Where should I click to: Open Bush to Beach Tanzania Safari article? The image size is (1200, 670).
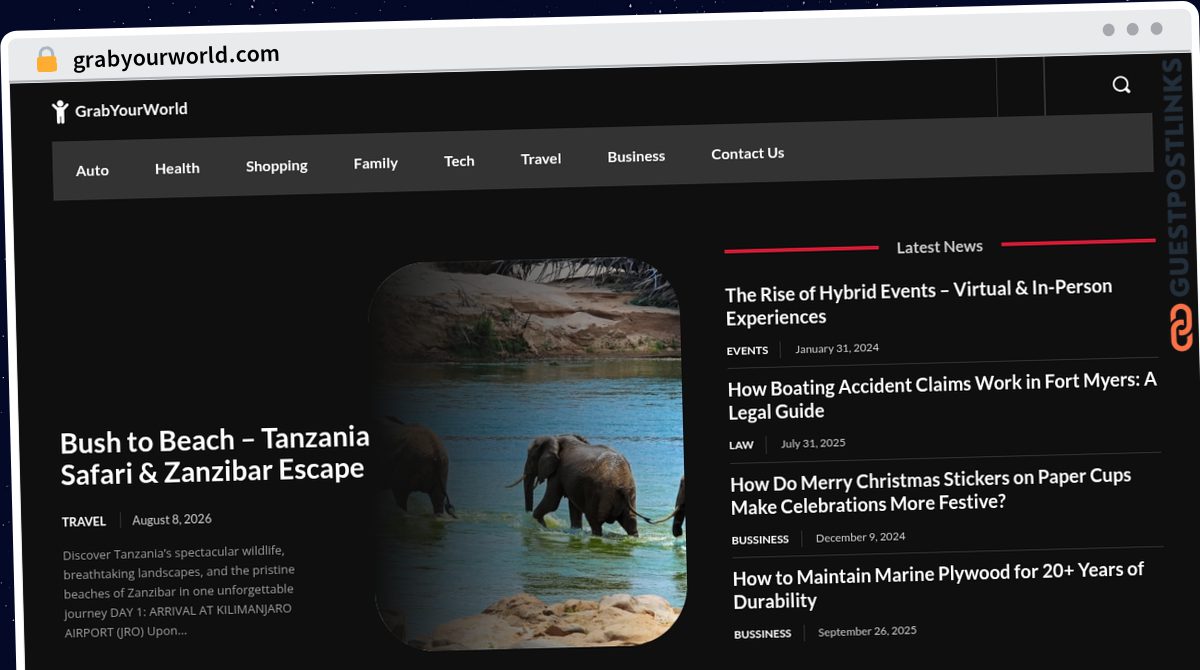pyautogui.click(x=215, y=456)
